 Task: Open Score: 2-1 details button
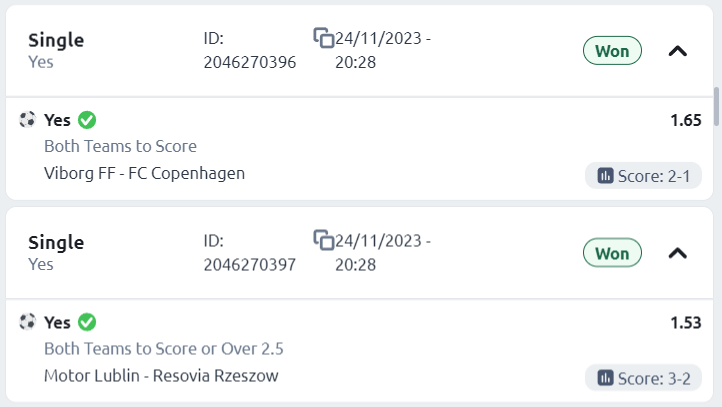643,175
